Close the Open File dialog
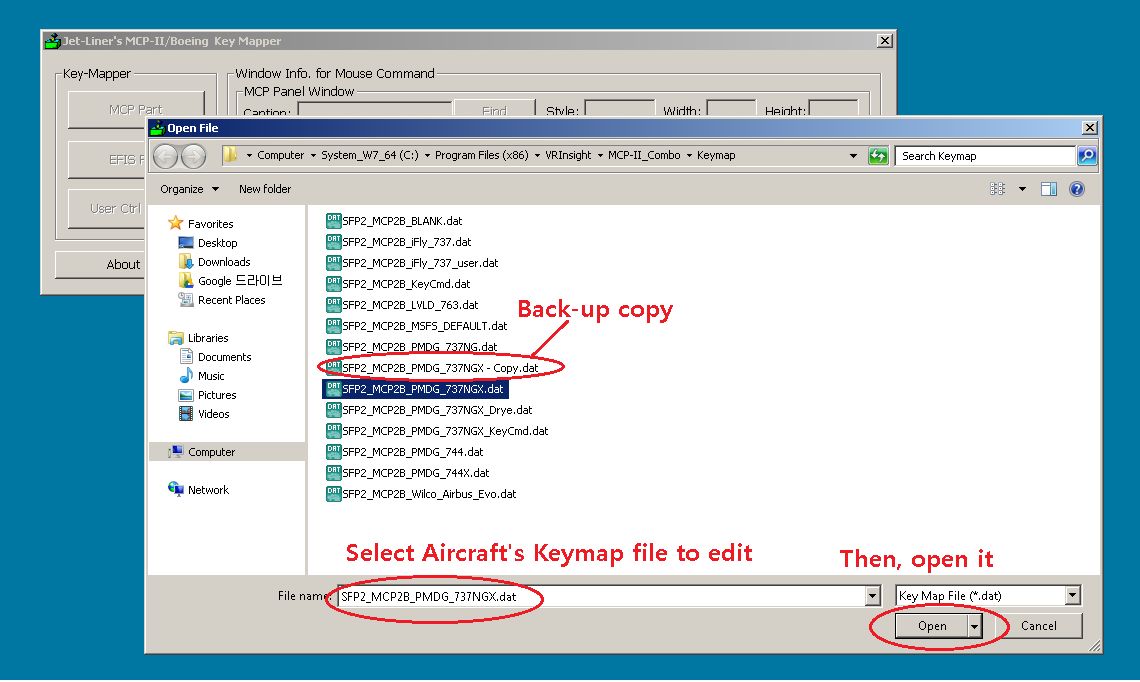The height and width of the screenshot is (682, 1140). pyautogui.click(x=1089, y=128)
